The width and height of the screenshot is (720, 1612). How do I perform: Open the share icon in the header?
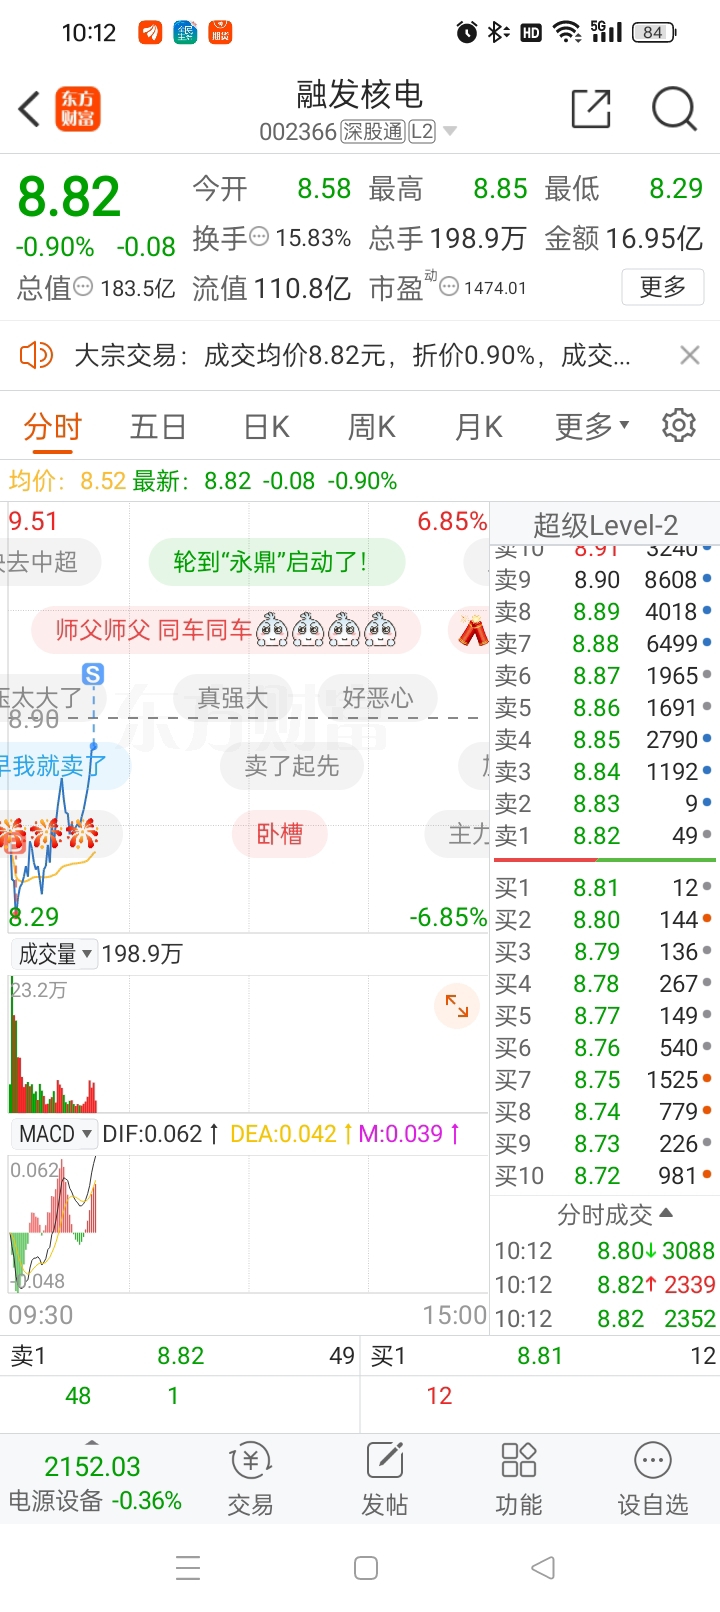point(591,109)
